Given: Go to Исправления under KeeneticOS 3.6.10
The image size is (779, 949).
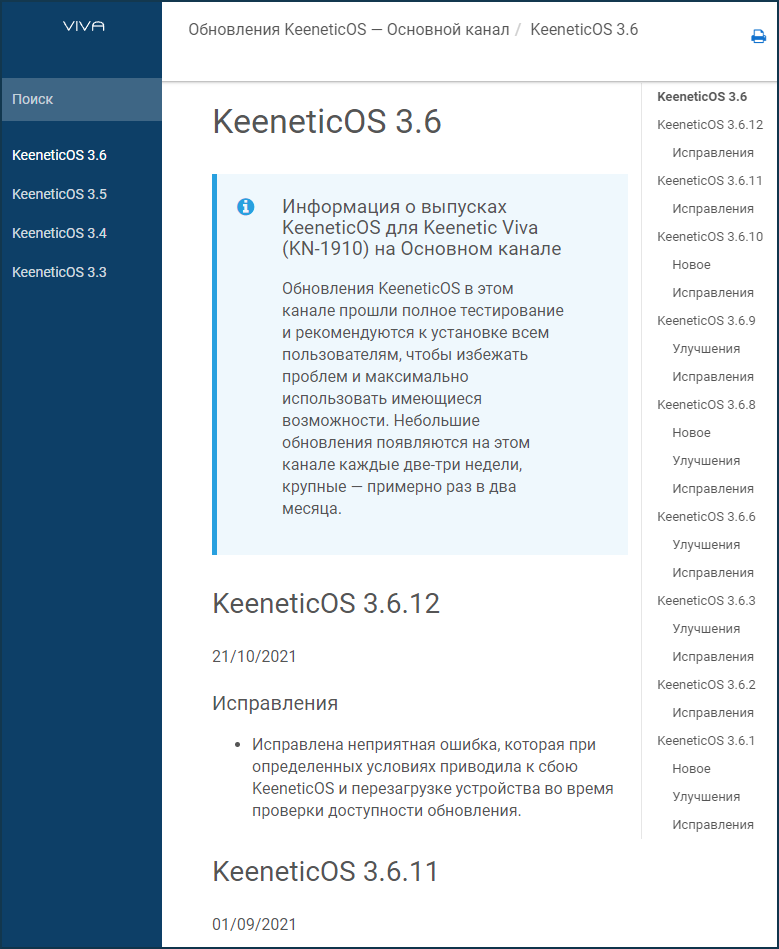Looking at the screenshot, I should point(713,293).
